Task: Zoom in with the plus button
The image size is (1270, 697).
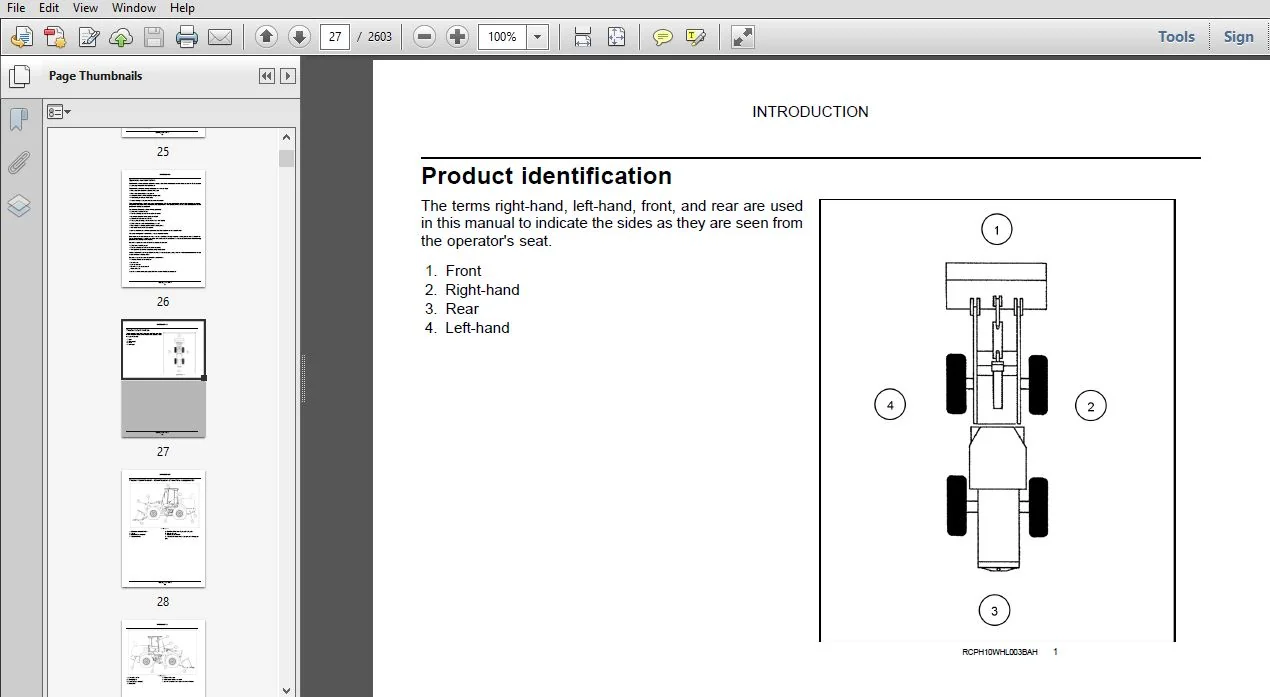Action: (x=458, y=37)
